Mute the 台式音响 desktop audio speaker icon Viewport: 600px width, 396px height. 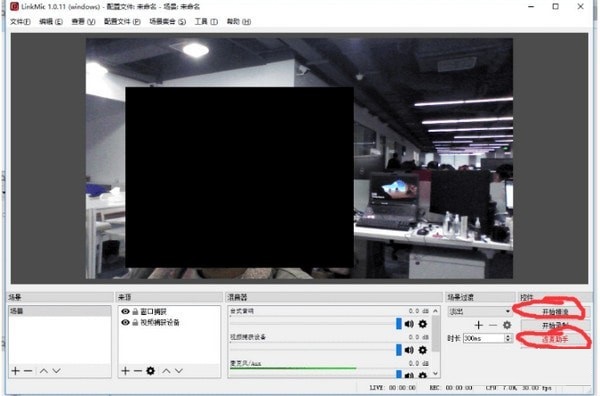[x=409, y=324]
